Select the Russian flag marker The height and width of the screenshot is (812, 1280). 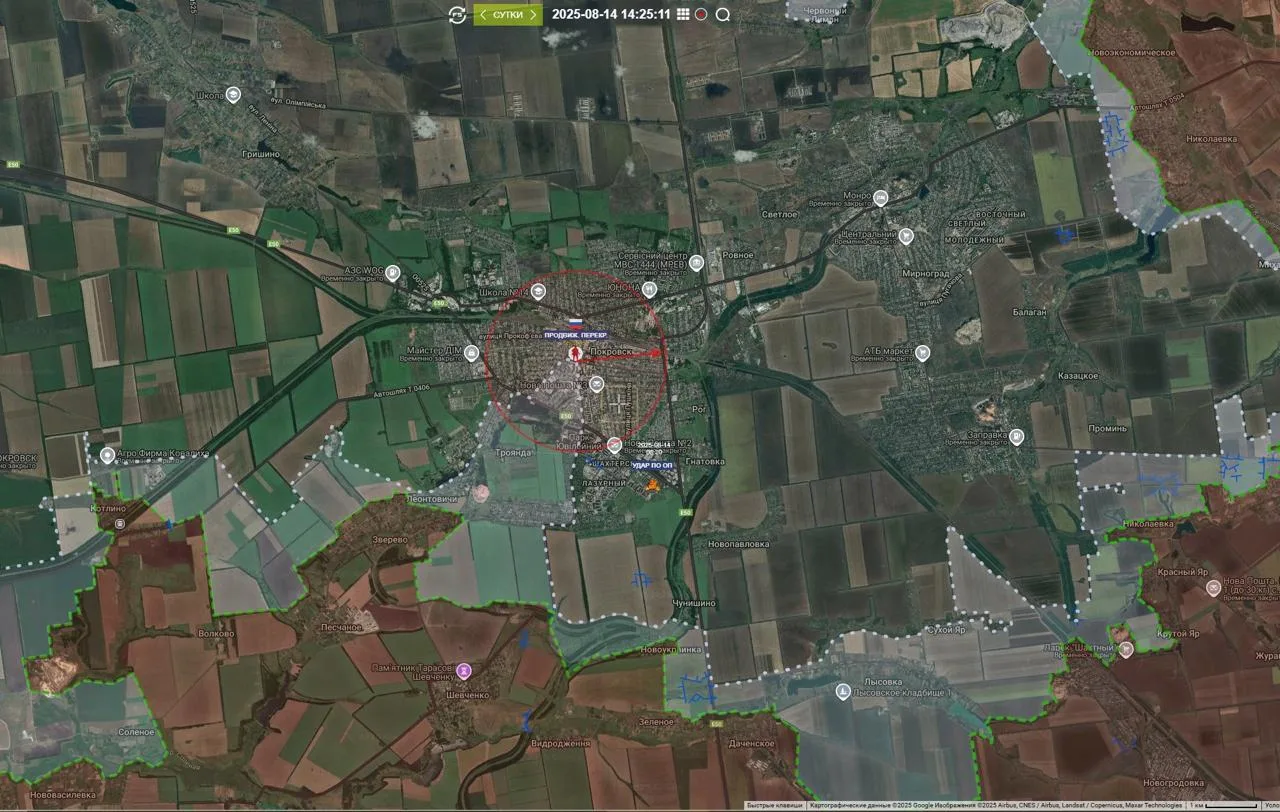tap(575, 322)
